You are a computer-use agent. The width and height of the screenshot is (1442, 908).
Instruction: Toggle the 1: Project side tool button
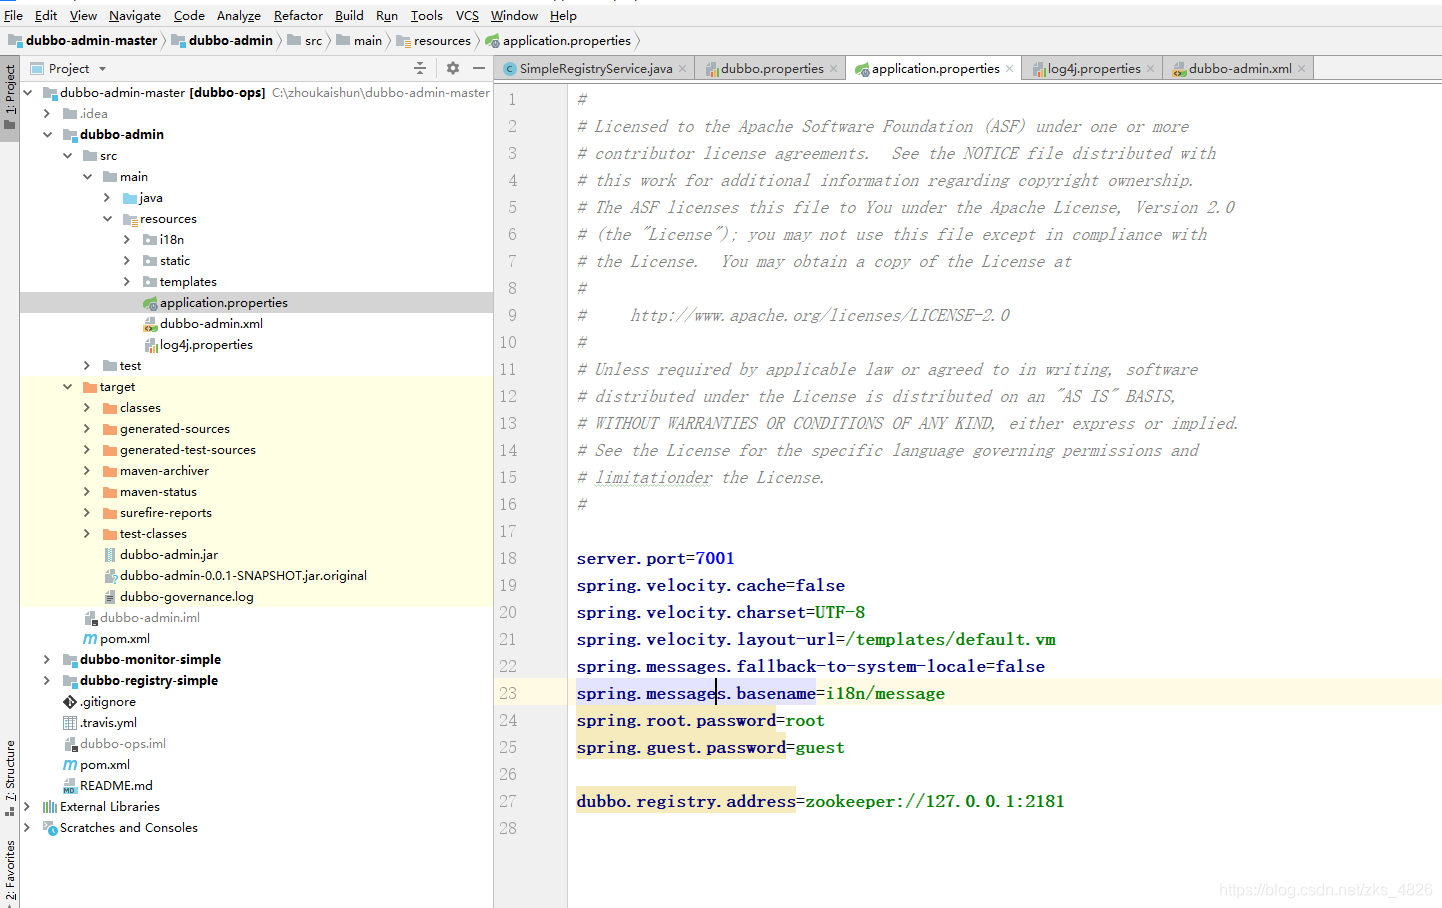(x=10, y=98)
